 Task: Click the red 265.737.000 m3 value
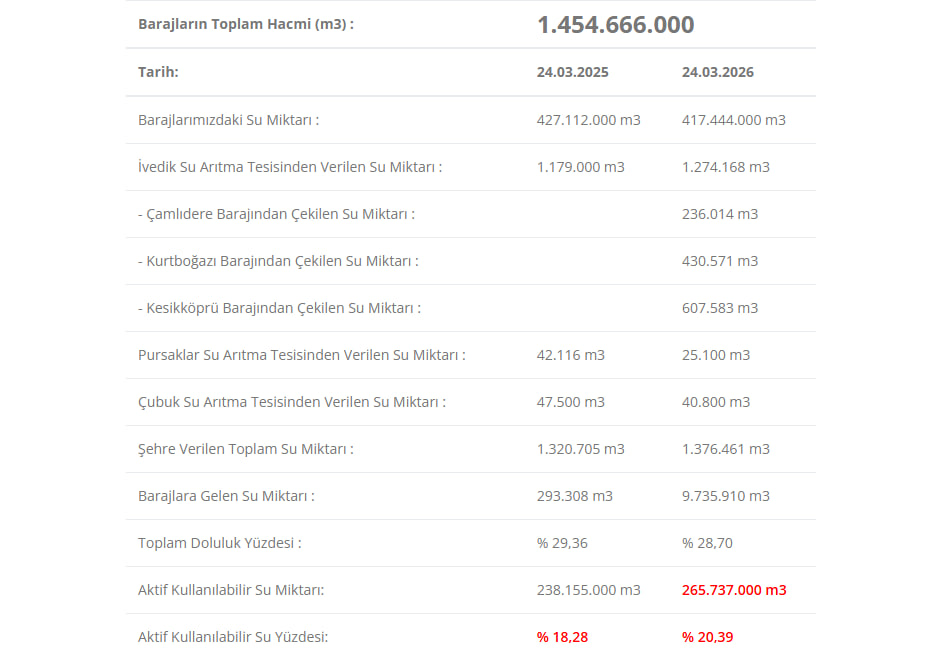(734, 590)
